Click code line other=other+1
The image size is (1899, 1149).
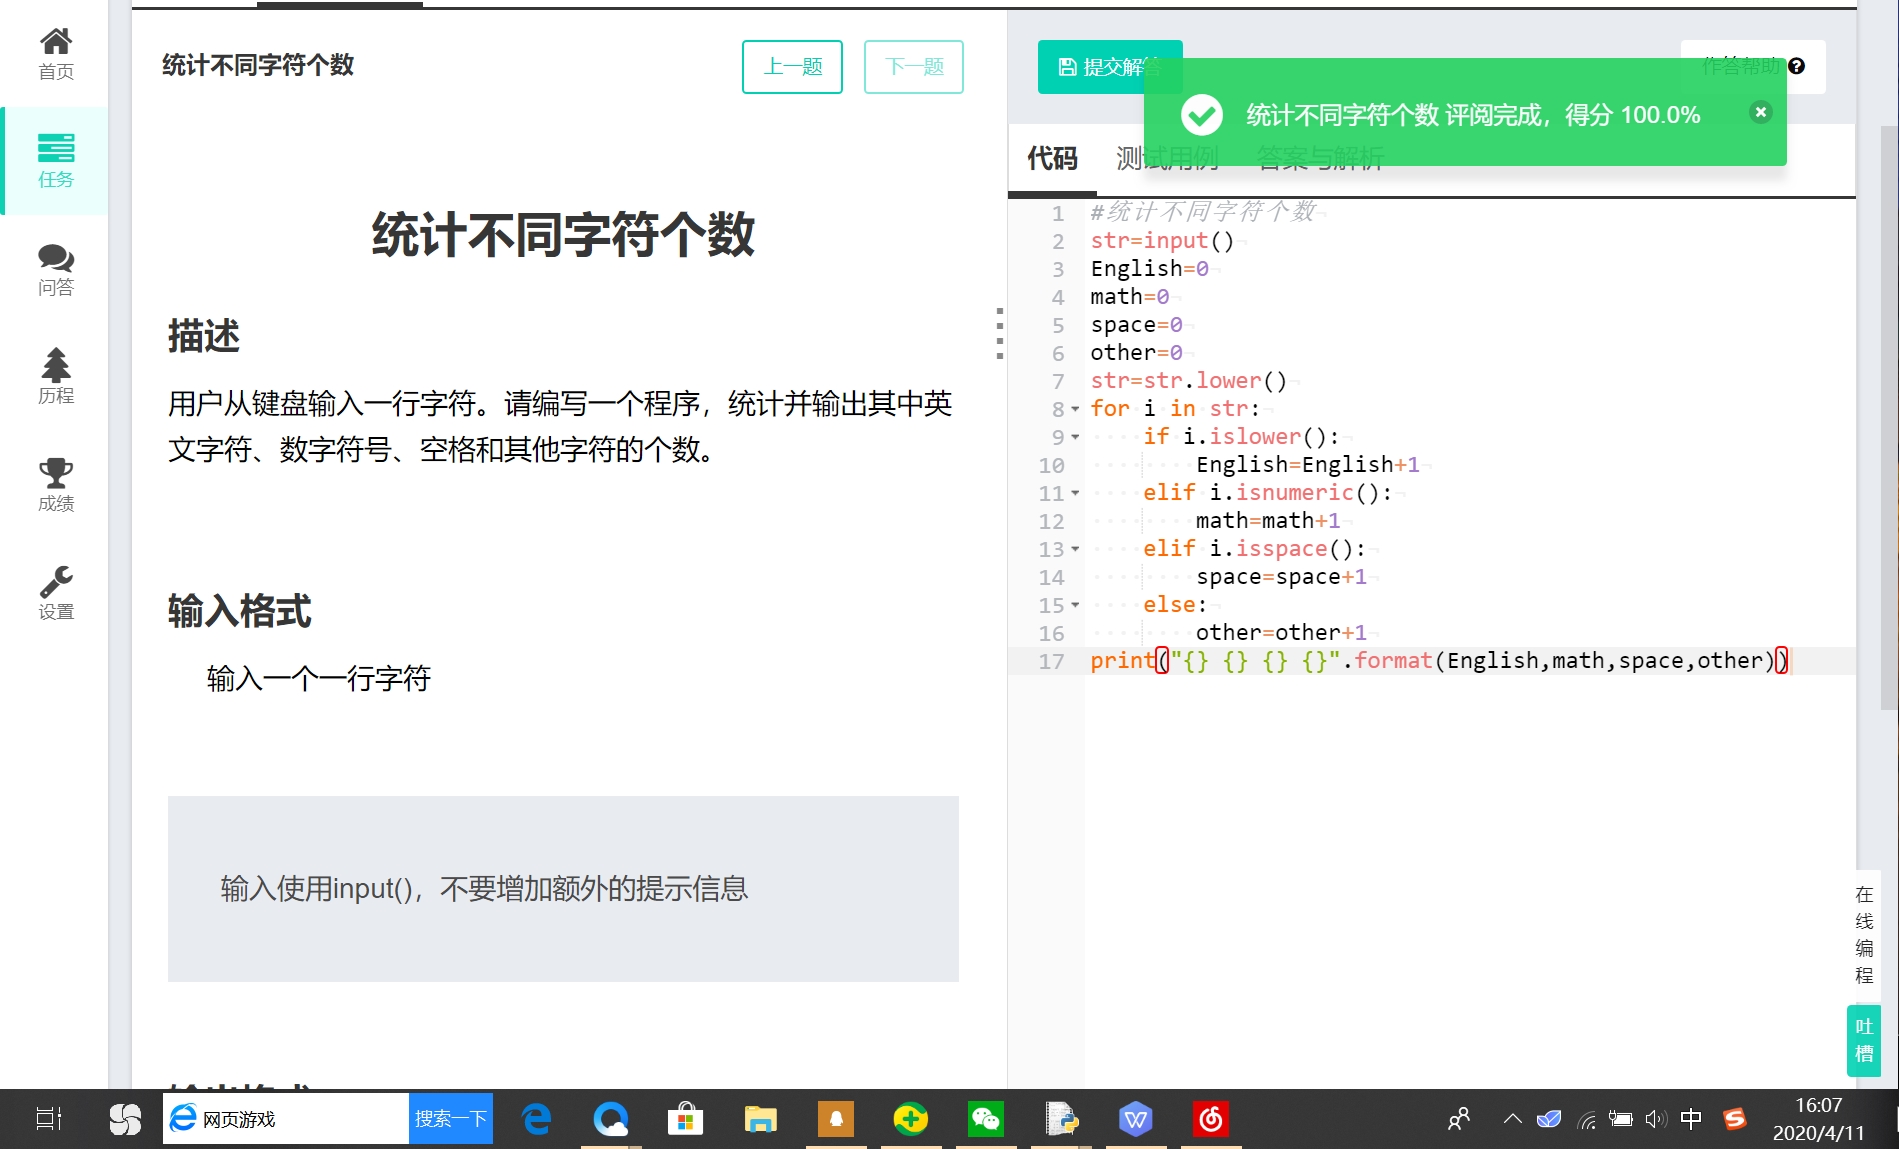(x=1281, y=633)
